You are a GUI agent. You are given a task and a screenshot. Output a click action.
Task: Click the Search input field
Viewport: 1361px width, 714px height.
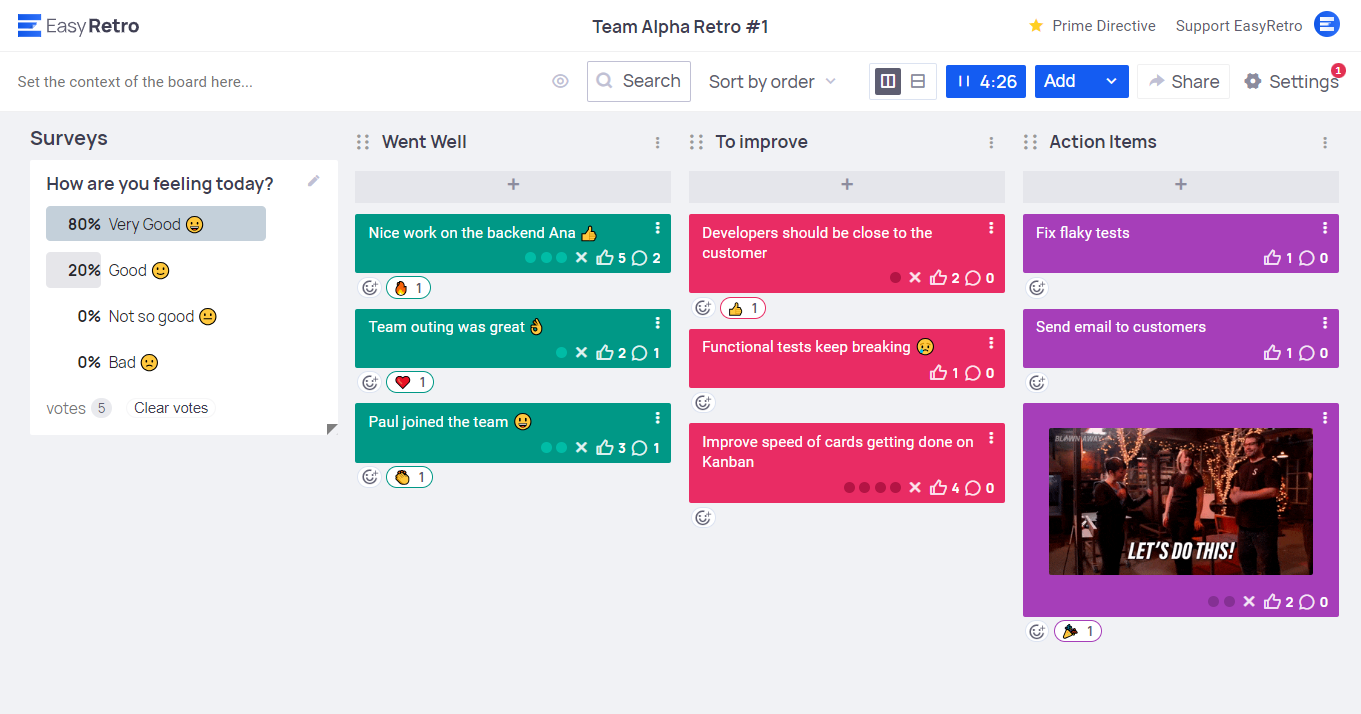point(639,82)
